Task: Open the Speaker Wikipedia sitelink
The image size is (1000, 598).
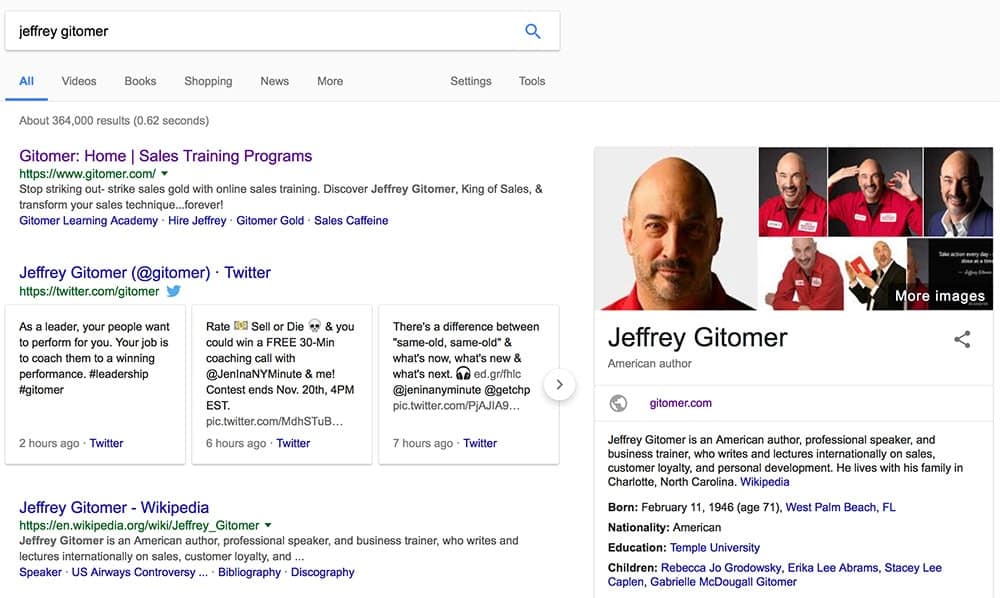Action: point(40,572)
